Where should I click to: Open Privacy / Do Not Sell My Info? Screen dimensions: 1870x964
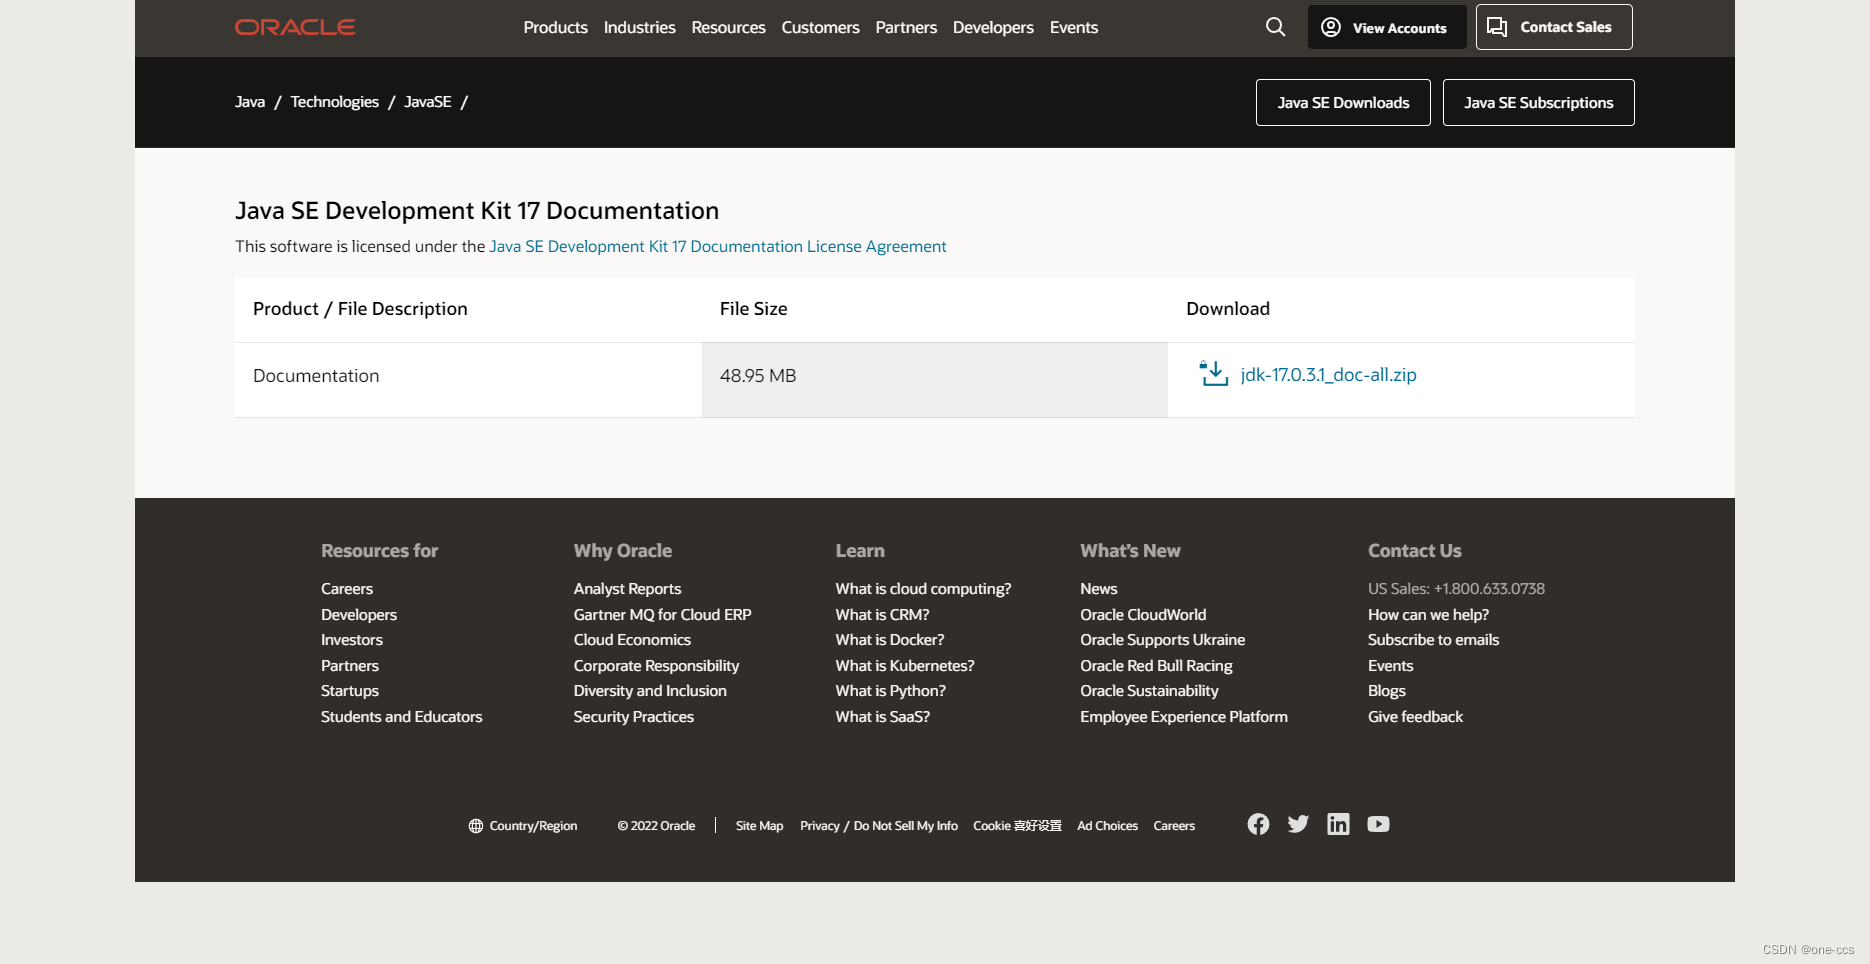click(879, 826)
